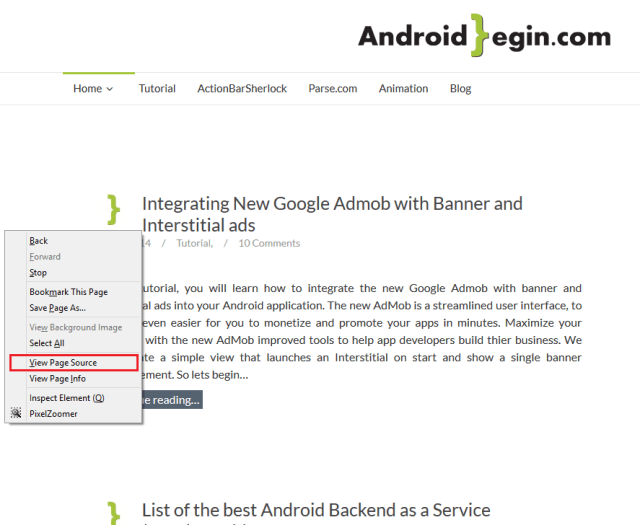Click the Tutorial category link under the title
Viewport: 640px width, 525px height.
point(194,243)
